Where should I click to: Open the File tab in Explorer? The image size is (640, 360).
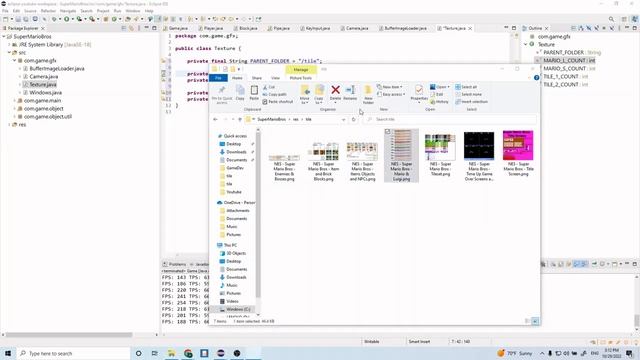click(218, 78)
